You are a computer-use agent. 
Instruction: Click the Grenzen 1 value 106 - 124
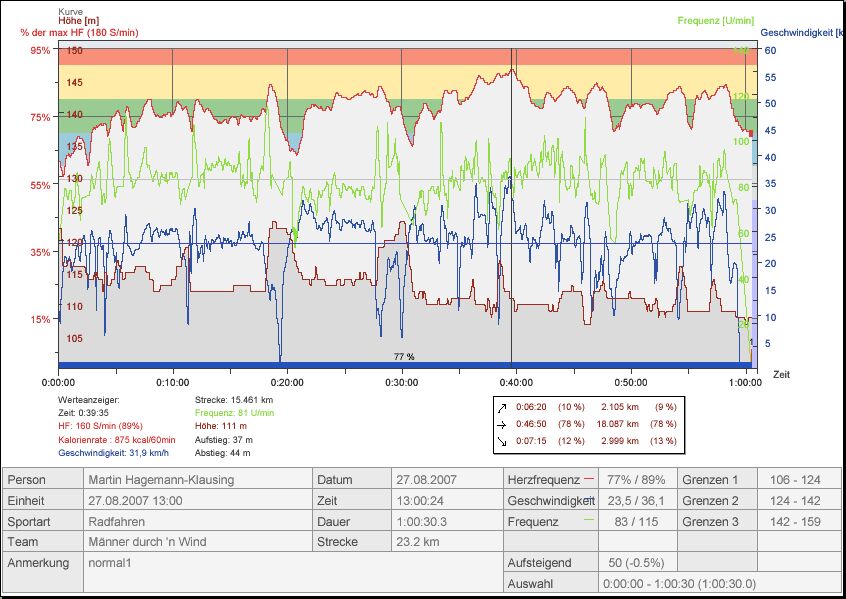coord(794,480)
